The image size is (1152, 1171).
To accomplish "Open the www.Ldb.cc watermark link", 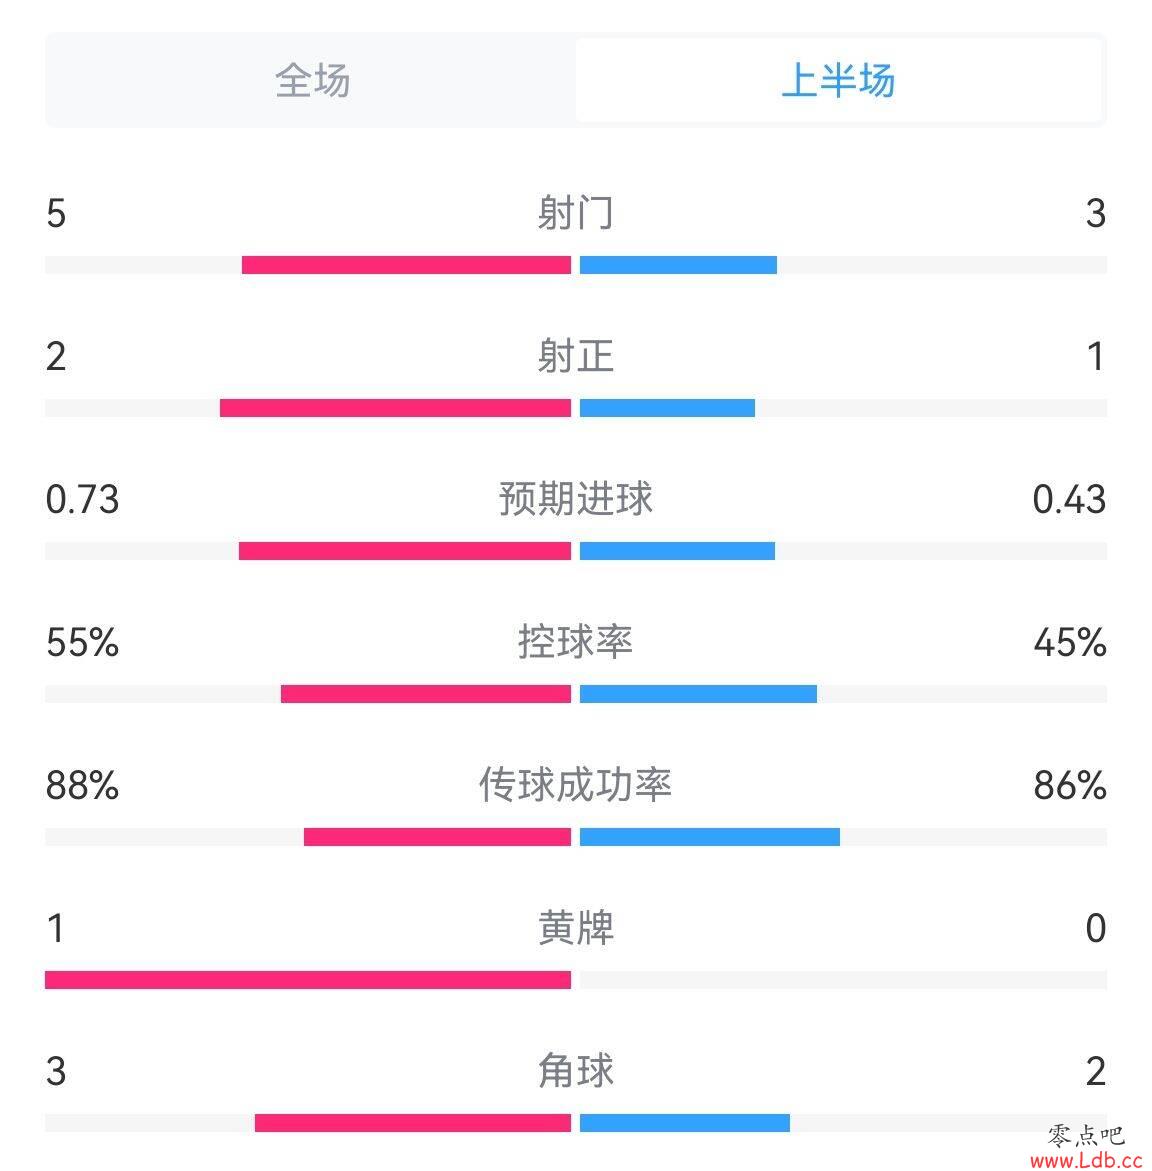I will (1086, 1160).
